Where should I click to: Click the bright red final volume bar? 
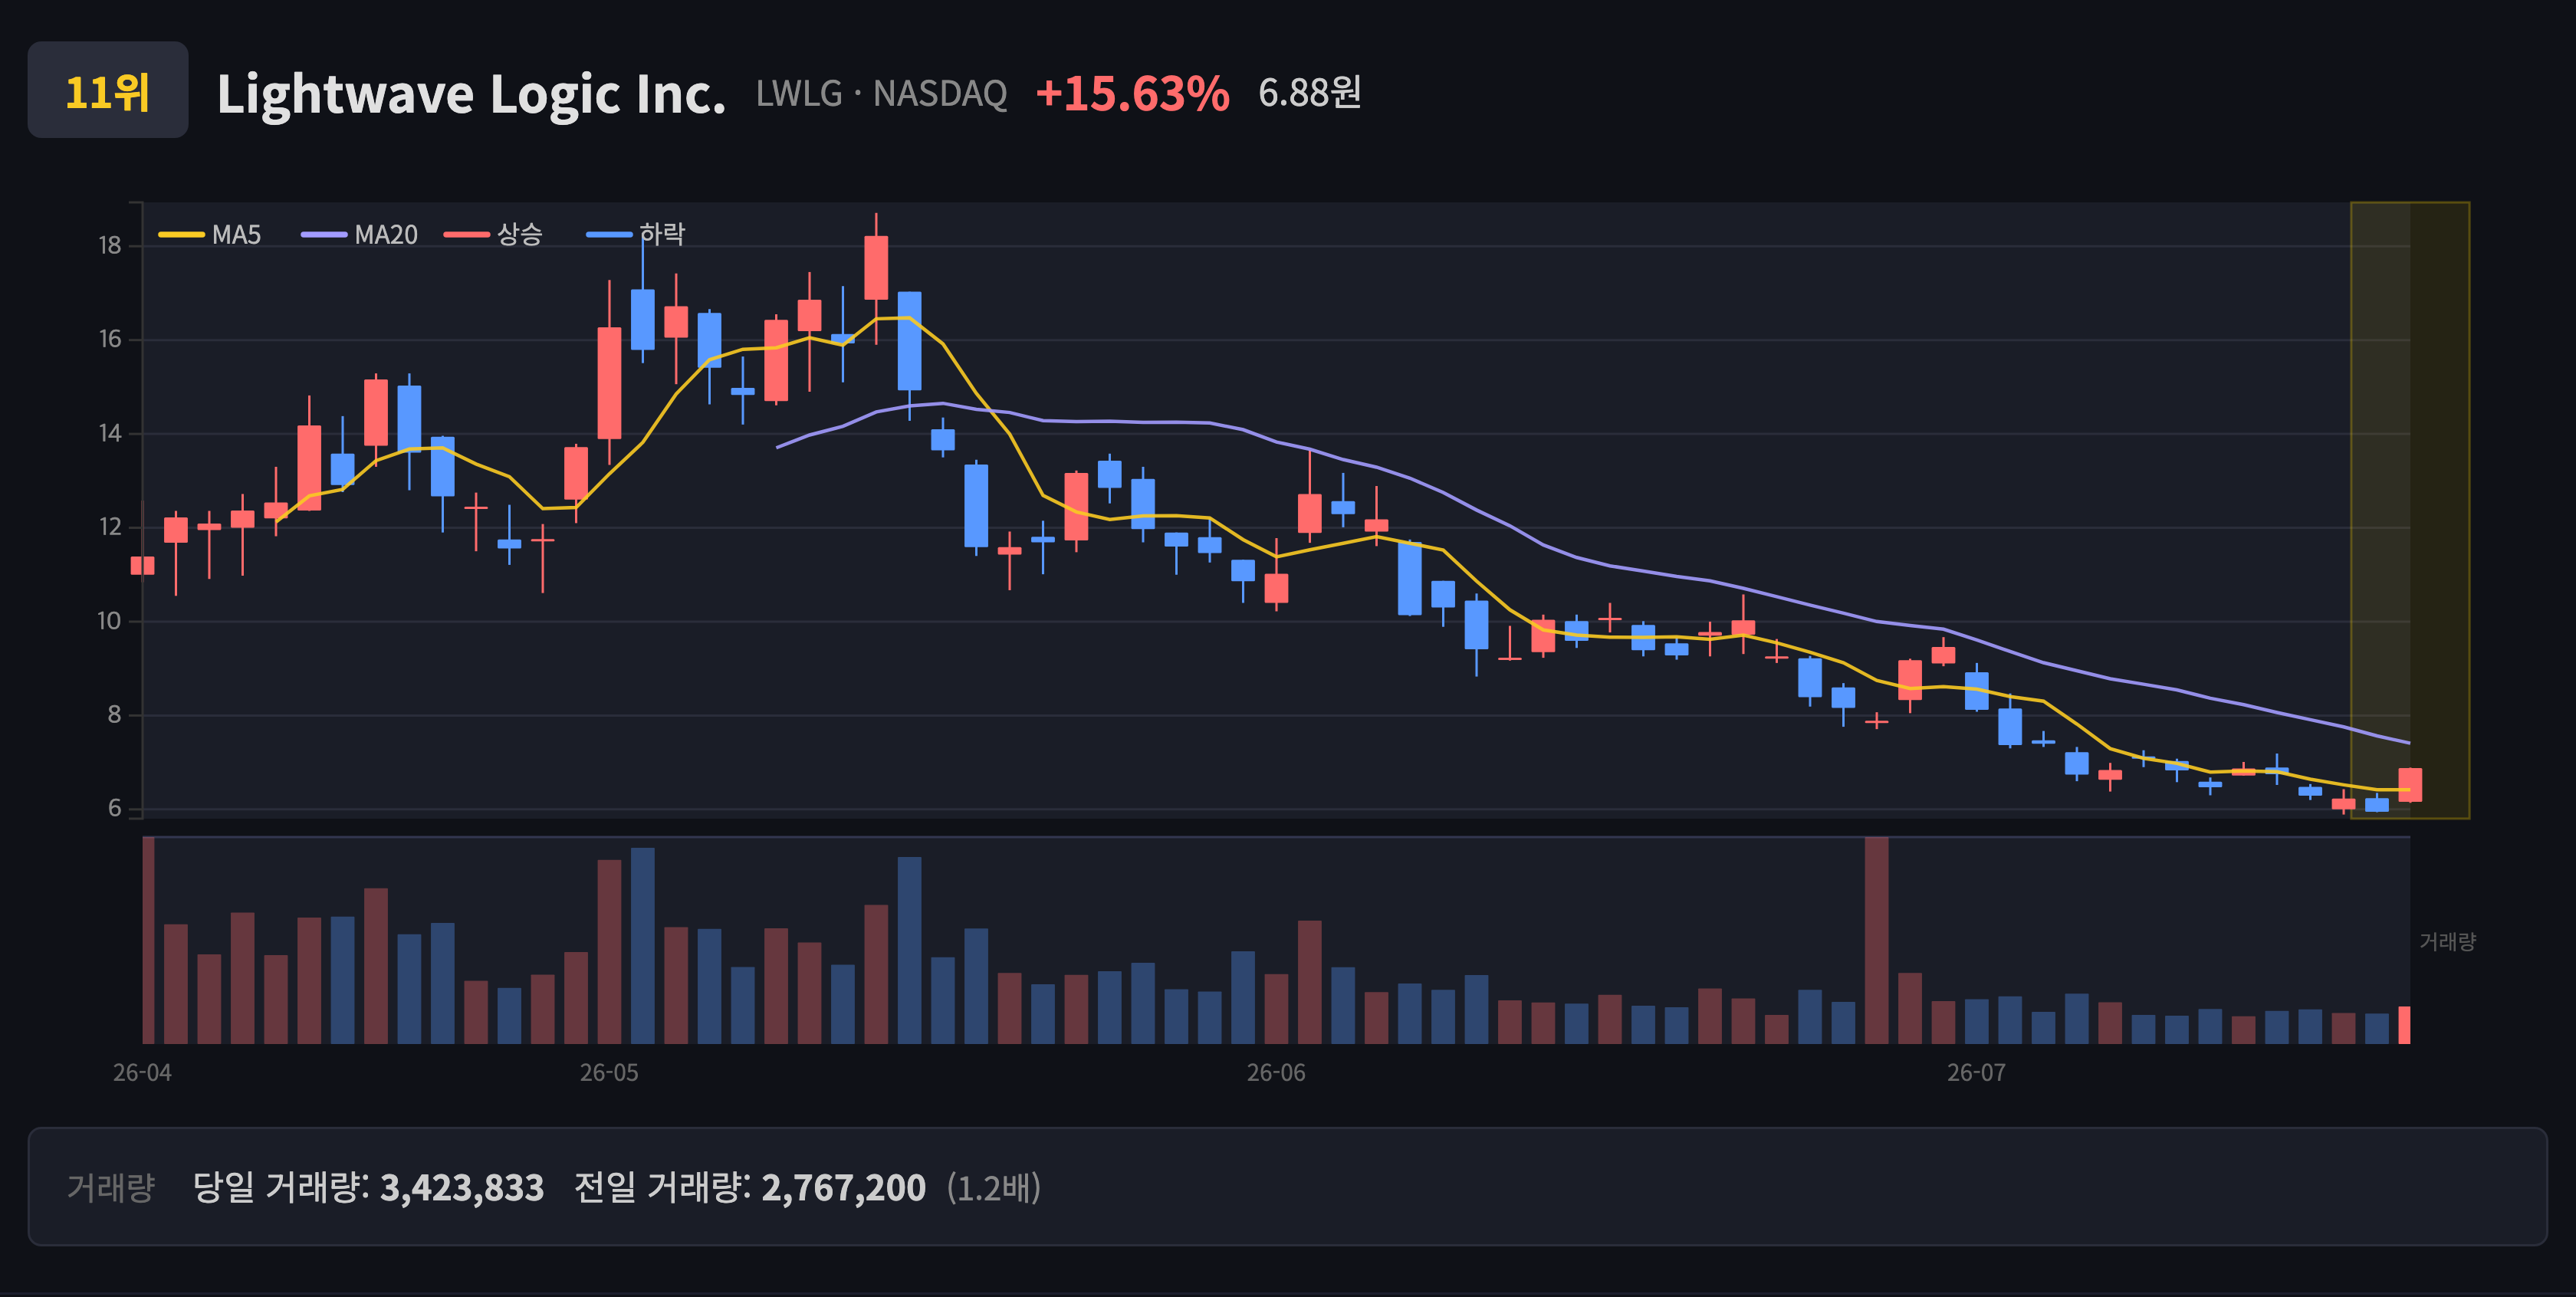pos(2405,1025)
